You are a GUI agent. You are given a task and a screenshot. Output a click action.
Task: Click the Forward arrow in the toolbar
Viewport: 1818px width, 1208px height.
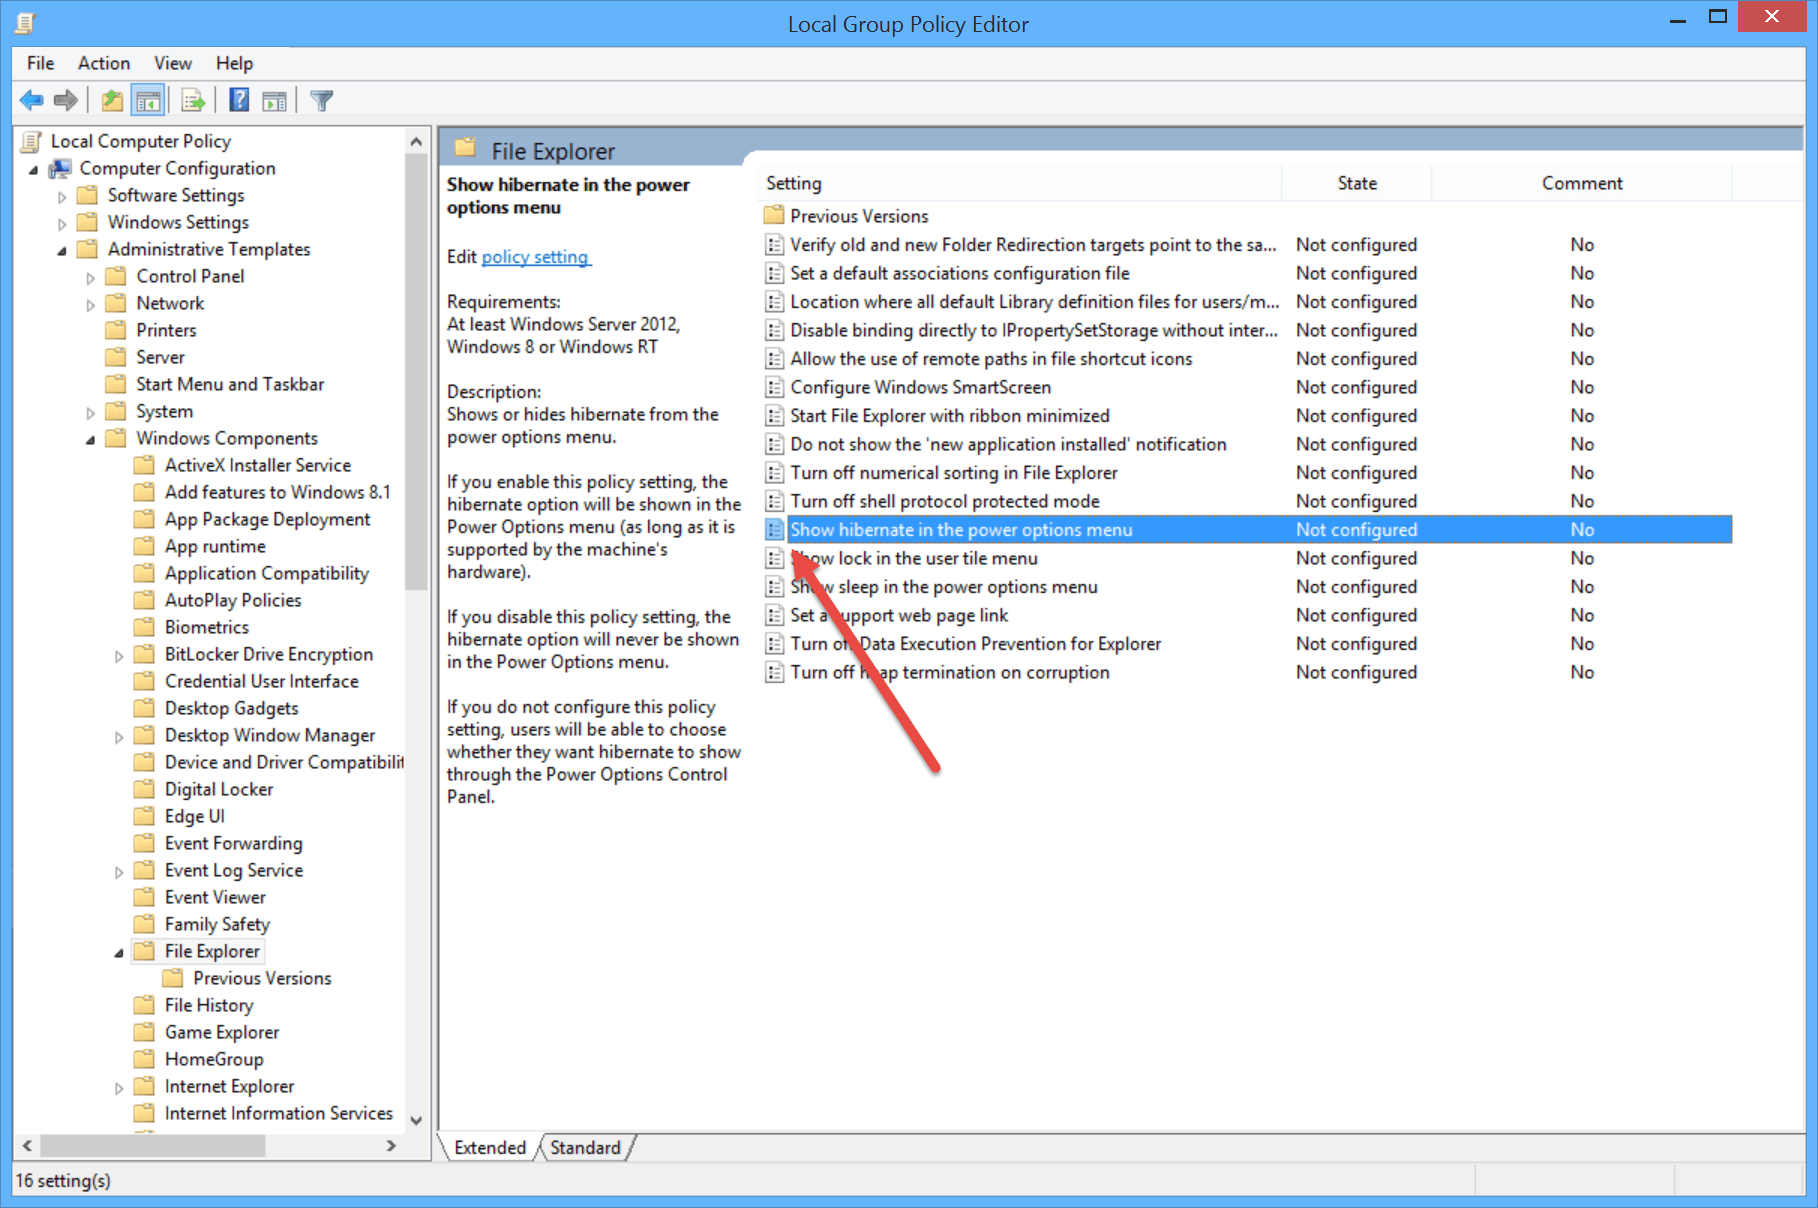click(x=66, y=101)
